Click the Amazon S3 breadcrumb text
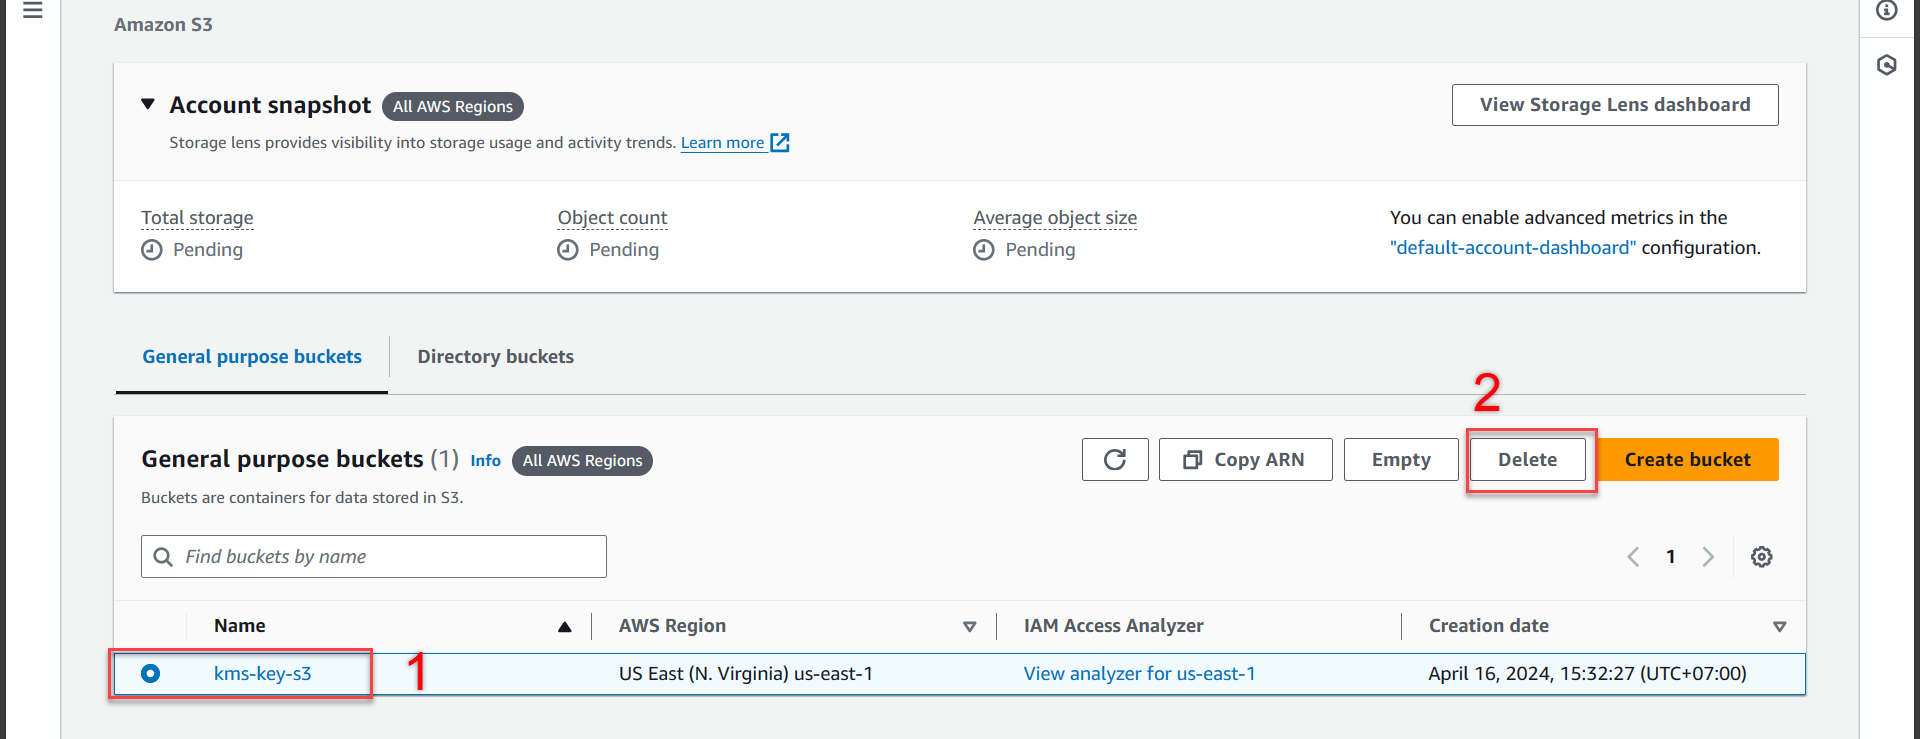The image size is (1920, 739). 163,25
